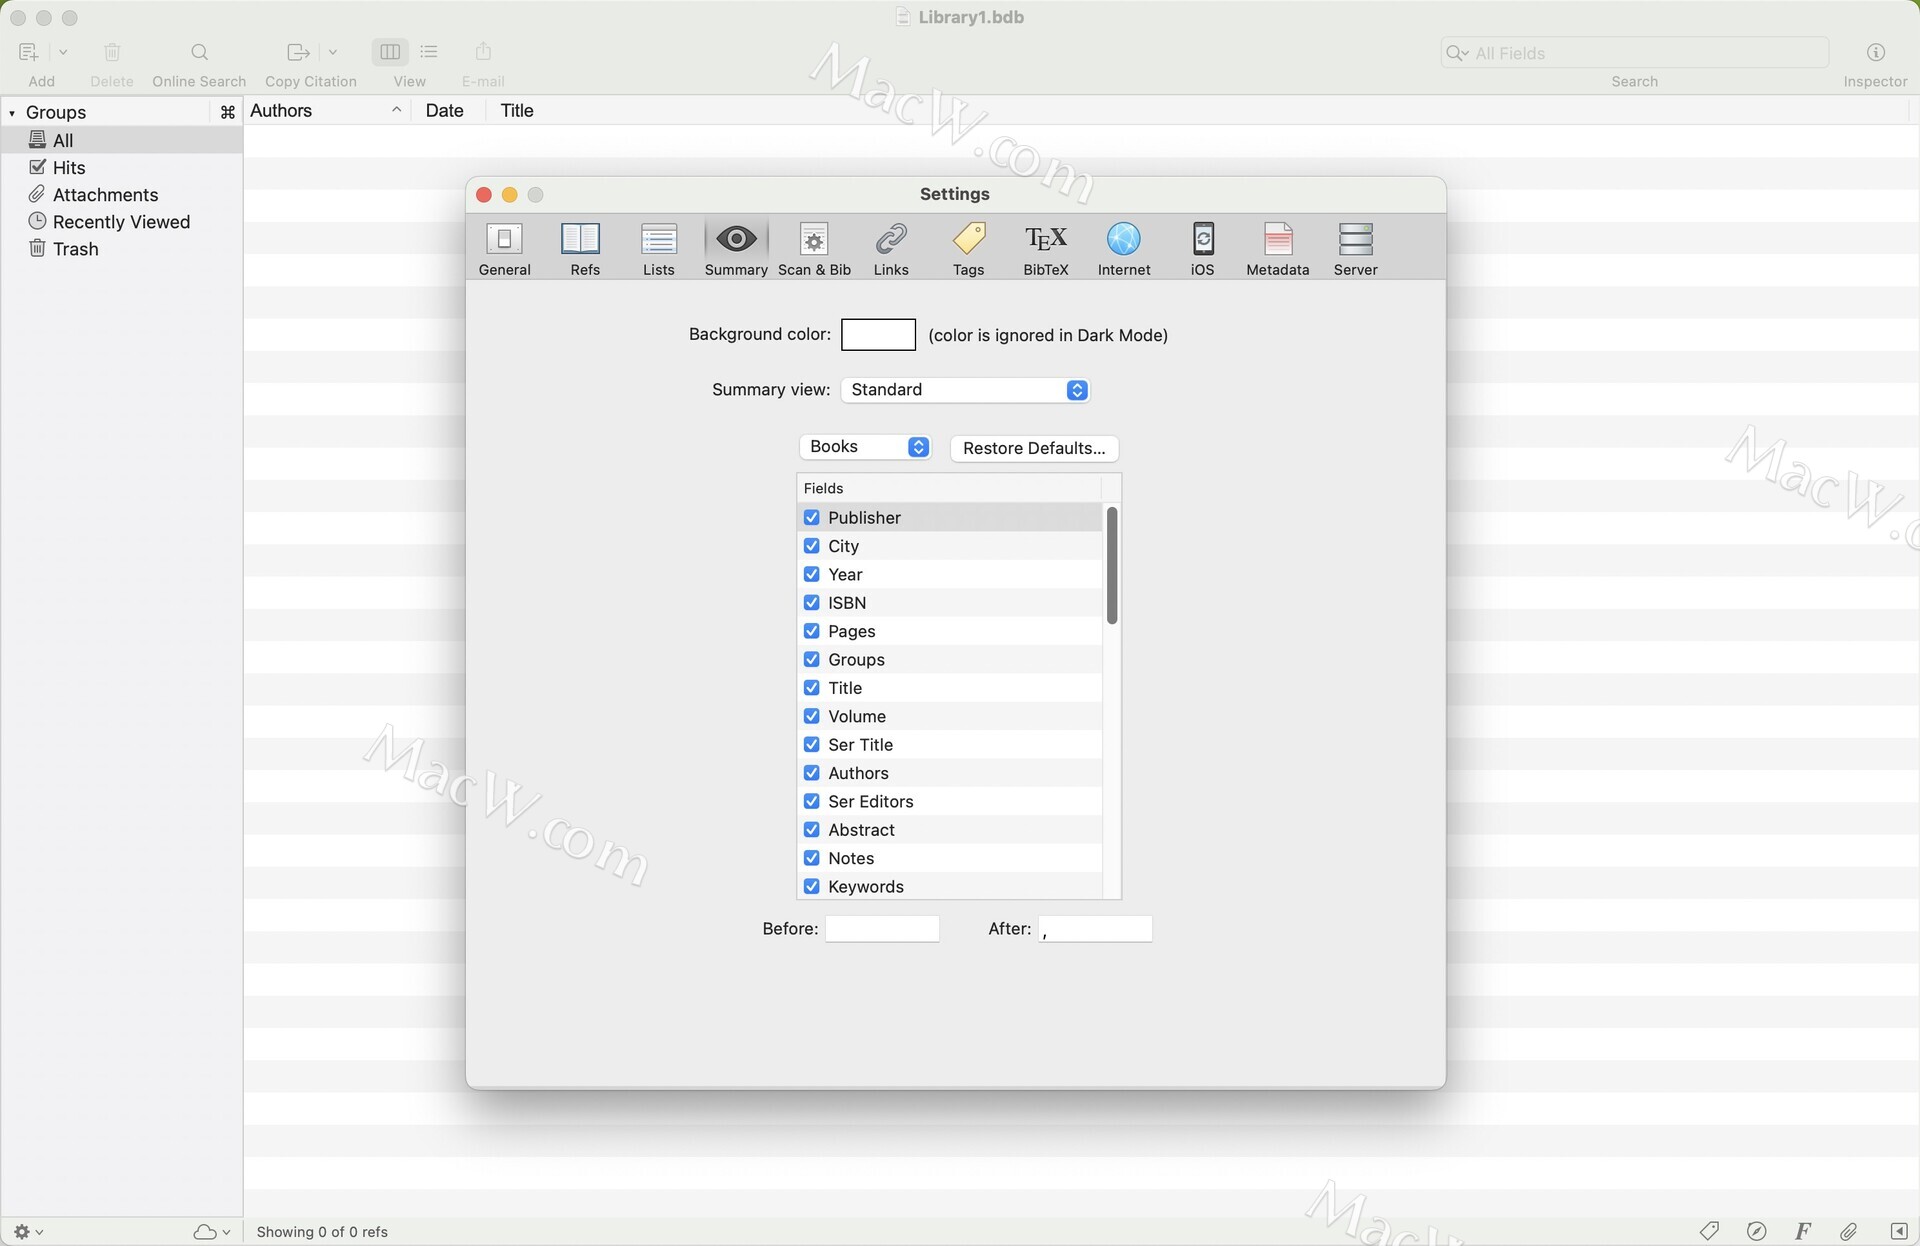
Task: Switch to the Lists settings tab
Action: [658, 248]
